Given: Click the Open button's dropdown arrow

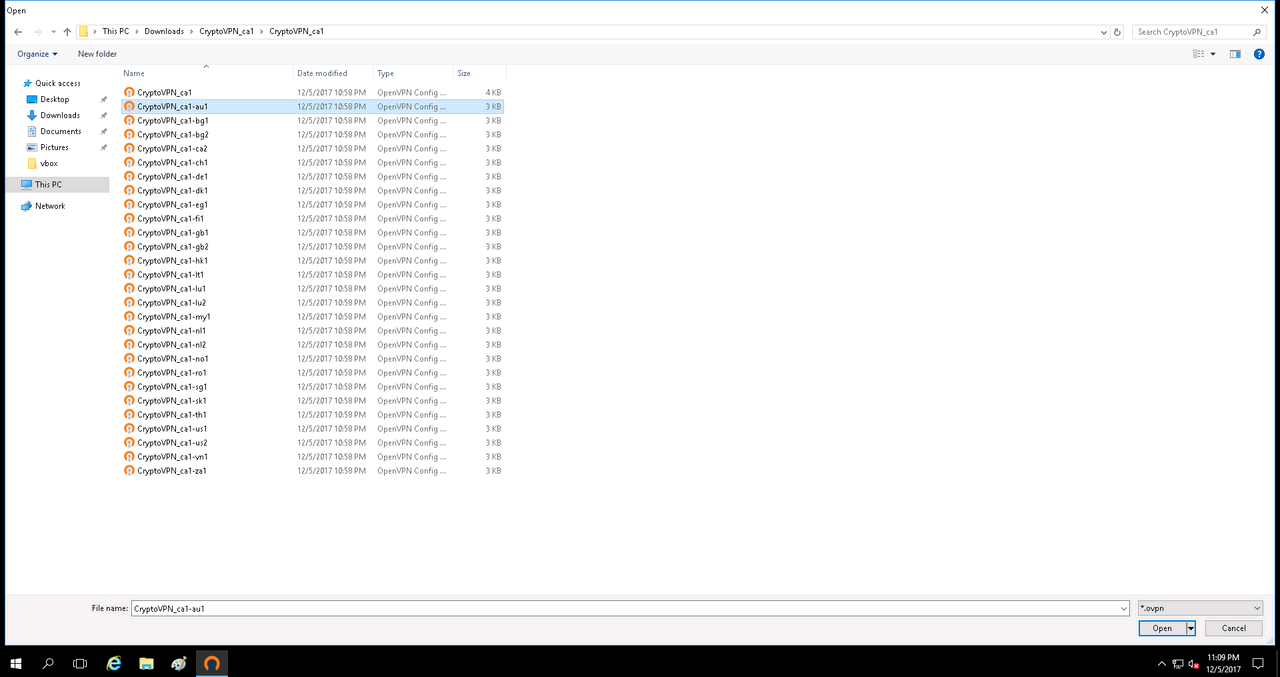Looking at the screenshot, I should click(1191, 628).
